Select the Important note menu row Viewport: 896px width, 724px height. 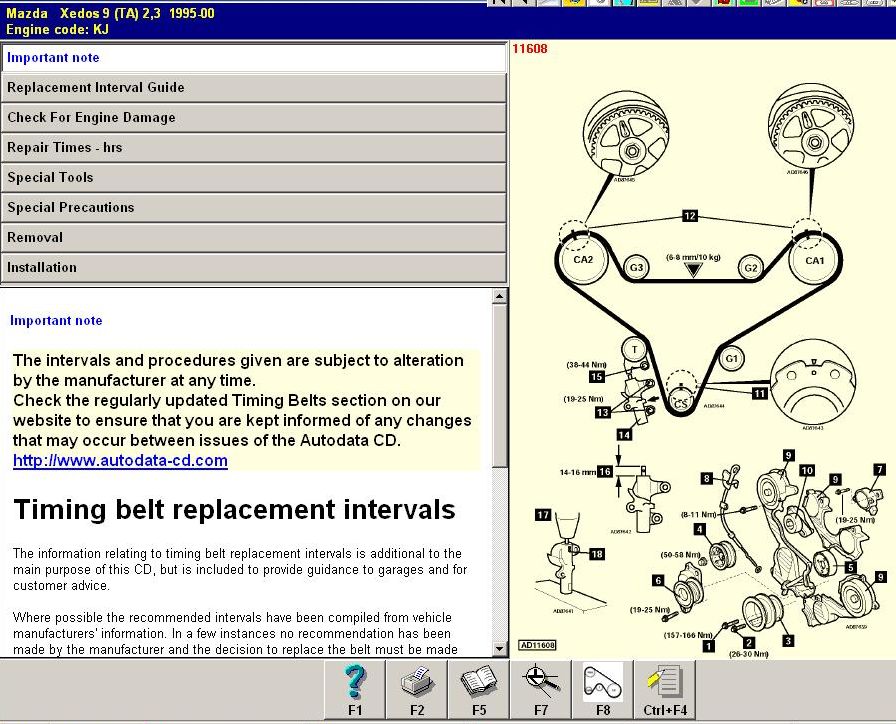[254, 58]
